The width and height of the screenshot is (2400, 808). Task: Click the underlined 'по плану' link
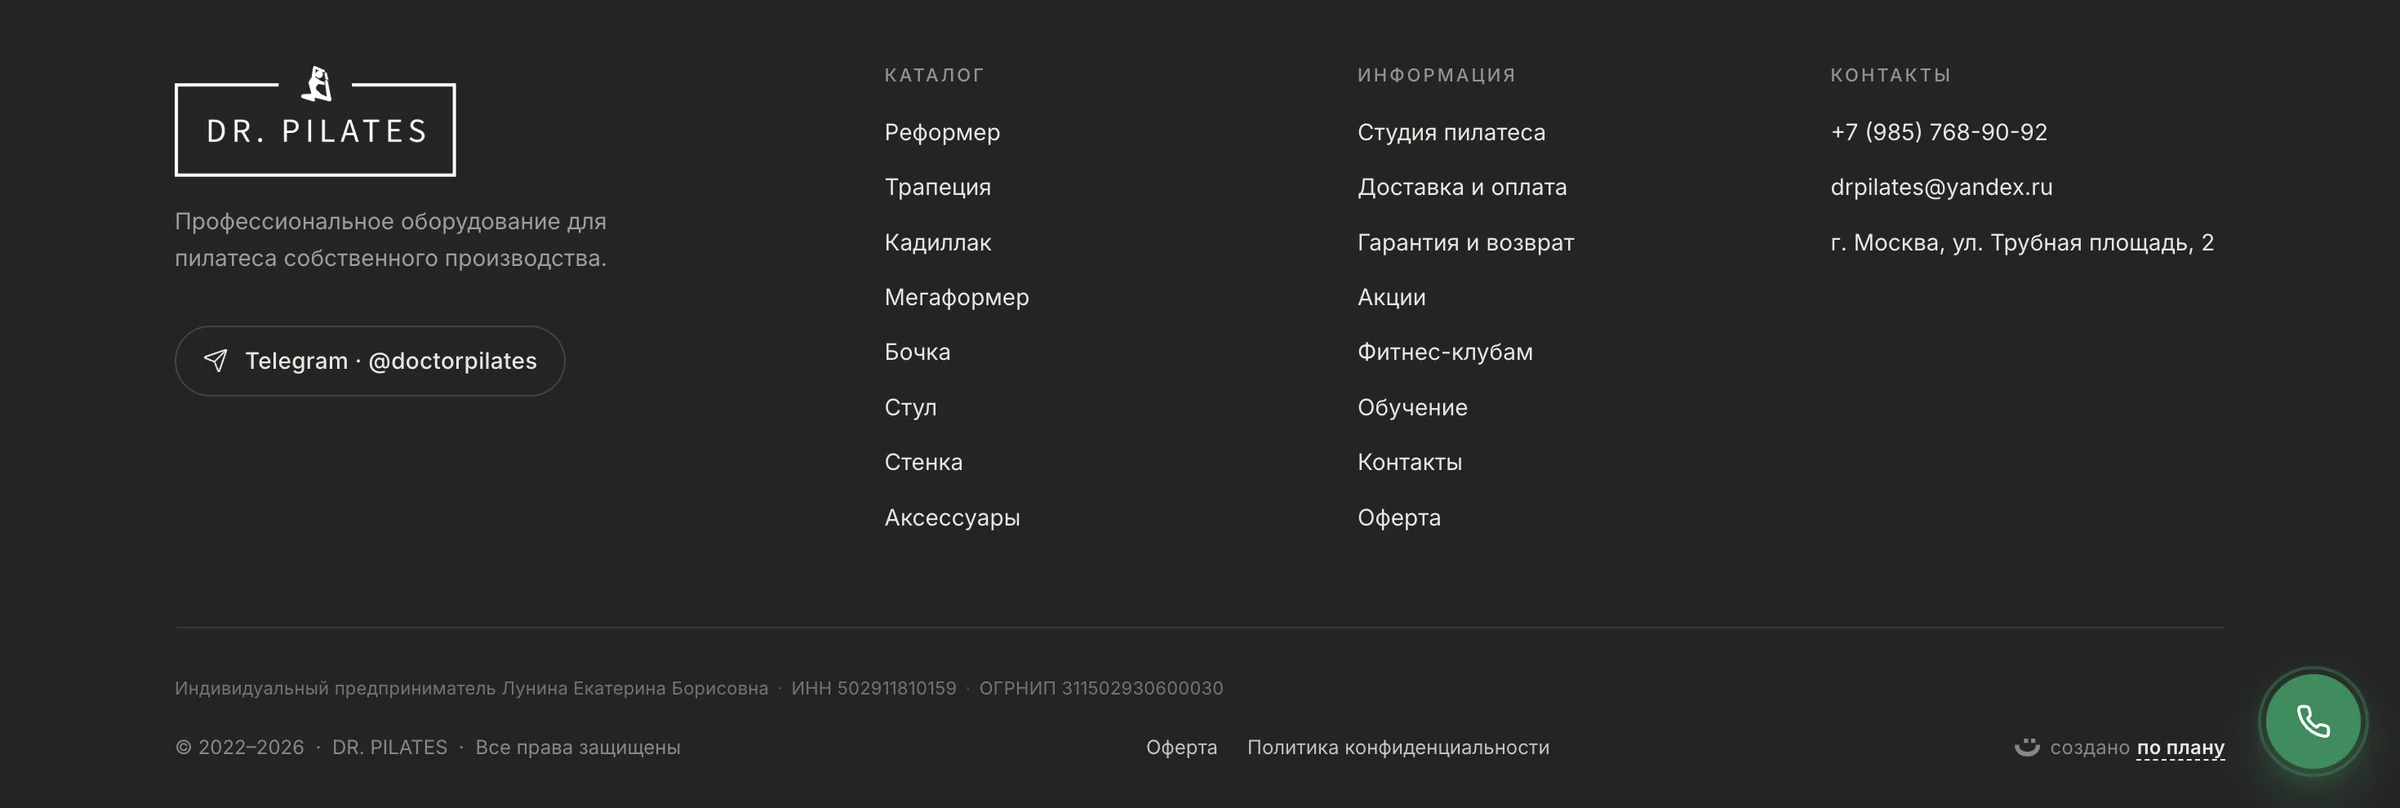(2180, 748)
